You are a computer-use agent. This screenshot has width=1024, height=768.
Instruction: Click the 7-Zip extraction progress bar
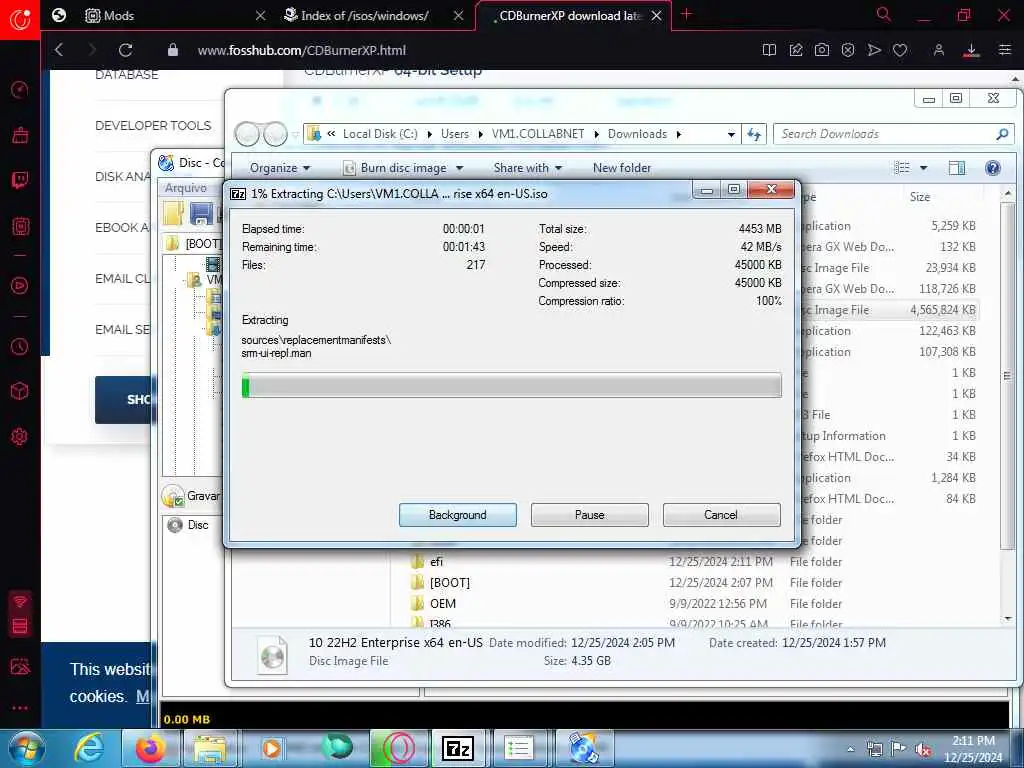511,385
